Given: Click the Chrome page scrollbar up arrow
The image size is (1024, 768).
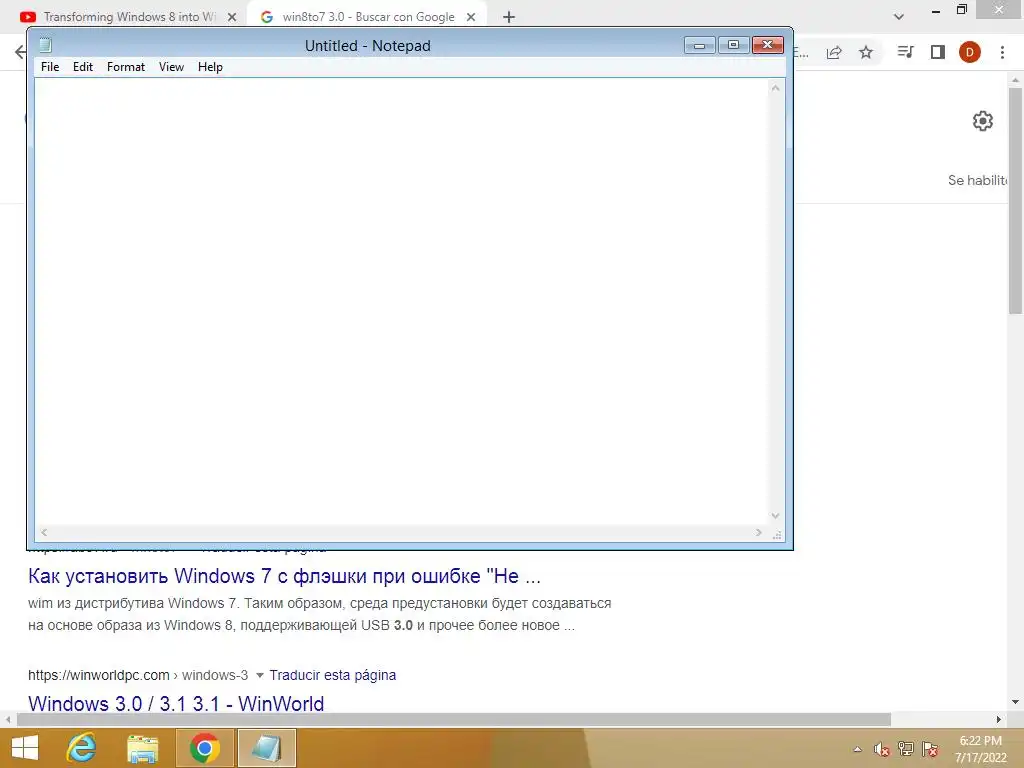Looking at the screenshot, I should (x=1015, y=80).
